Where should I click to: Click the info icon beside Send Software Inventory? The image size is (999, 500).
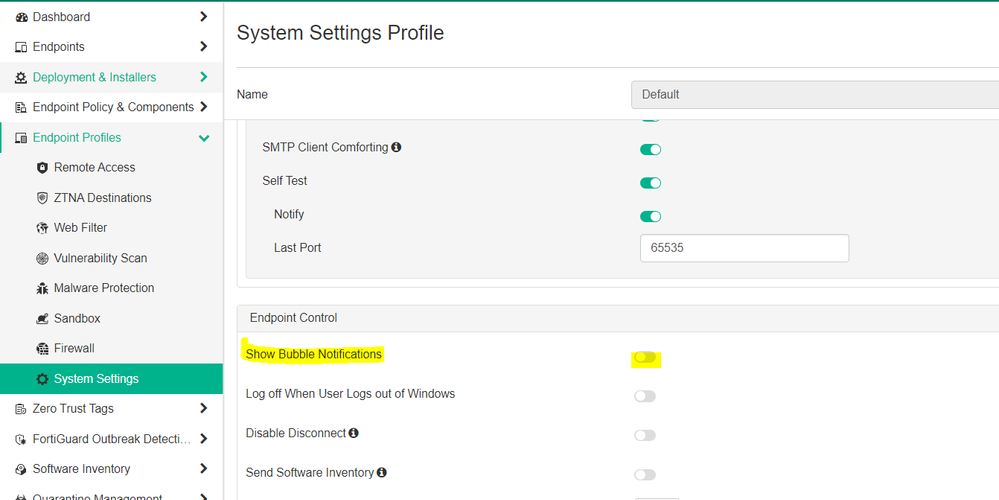coord(382,473)
